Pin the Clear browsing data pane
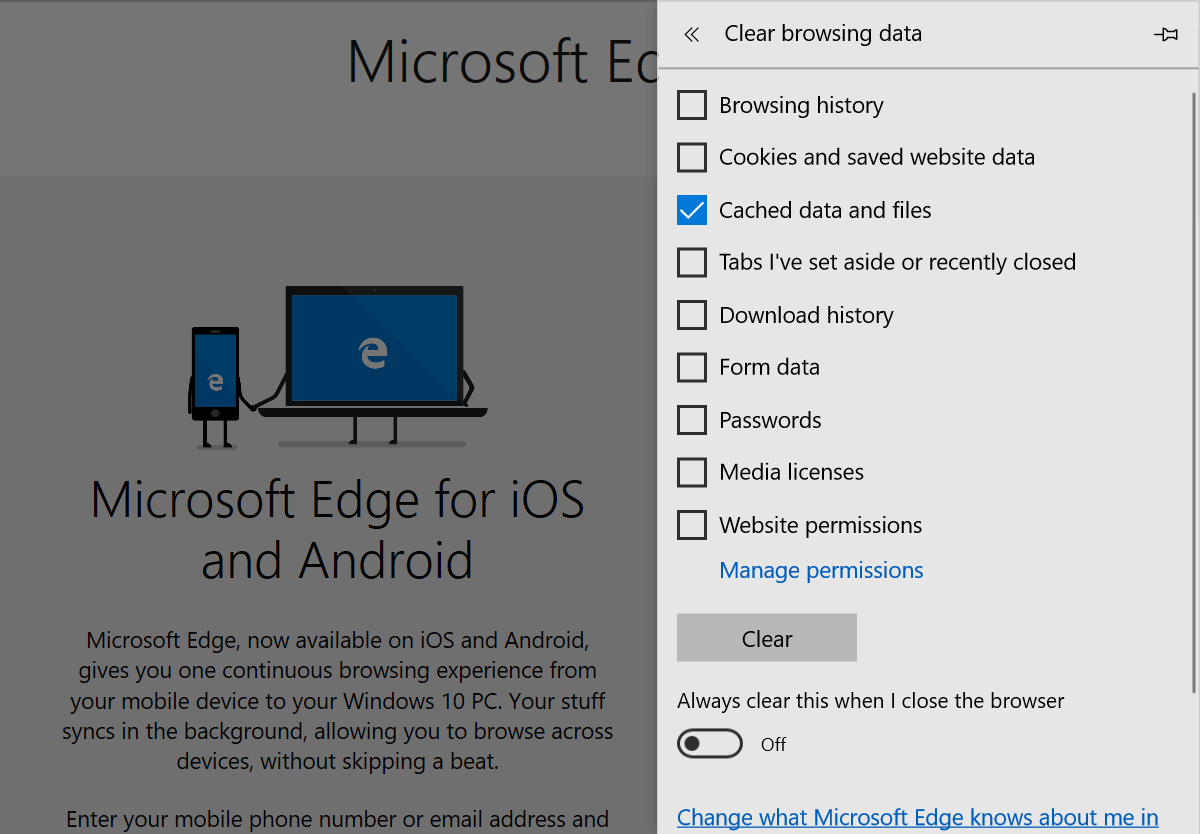 pyautogui.click(x=1165, y=34)
